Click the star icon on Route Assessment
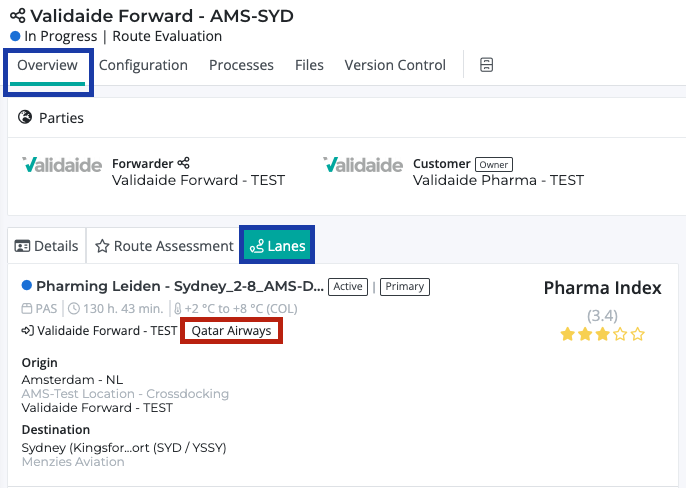 [102, 246]
